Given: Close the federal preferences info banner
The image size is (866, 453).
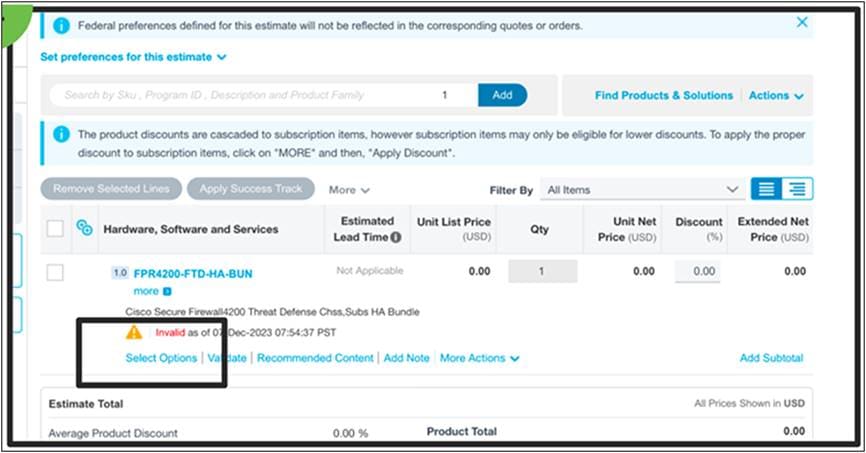Looking at the screenshot, I should point(801,22).
